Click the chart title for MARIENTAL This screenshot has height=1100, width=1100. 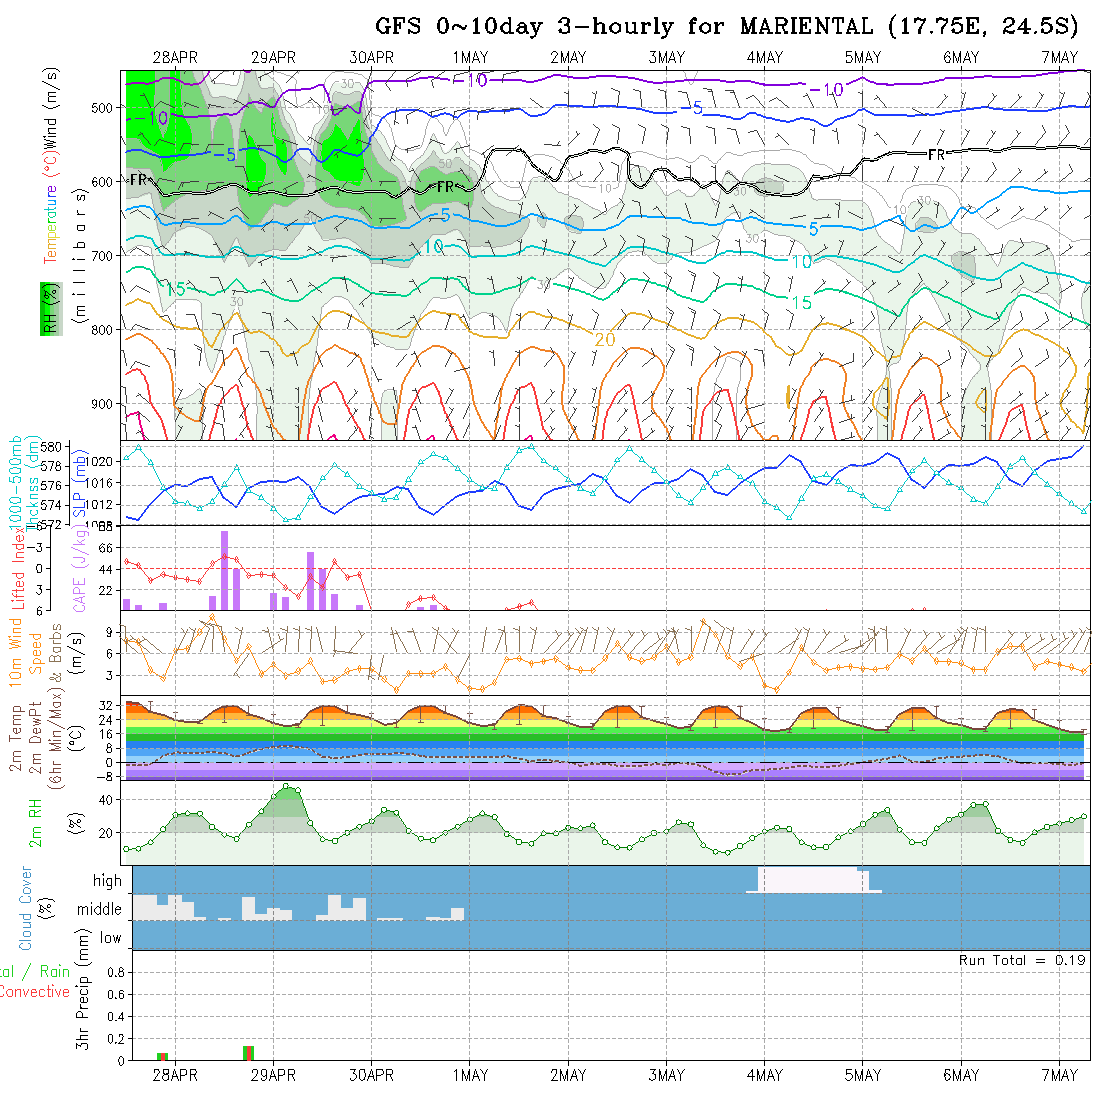(x=727, y=25)
